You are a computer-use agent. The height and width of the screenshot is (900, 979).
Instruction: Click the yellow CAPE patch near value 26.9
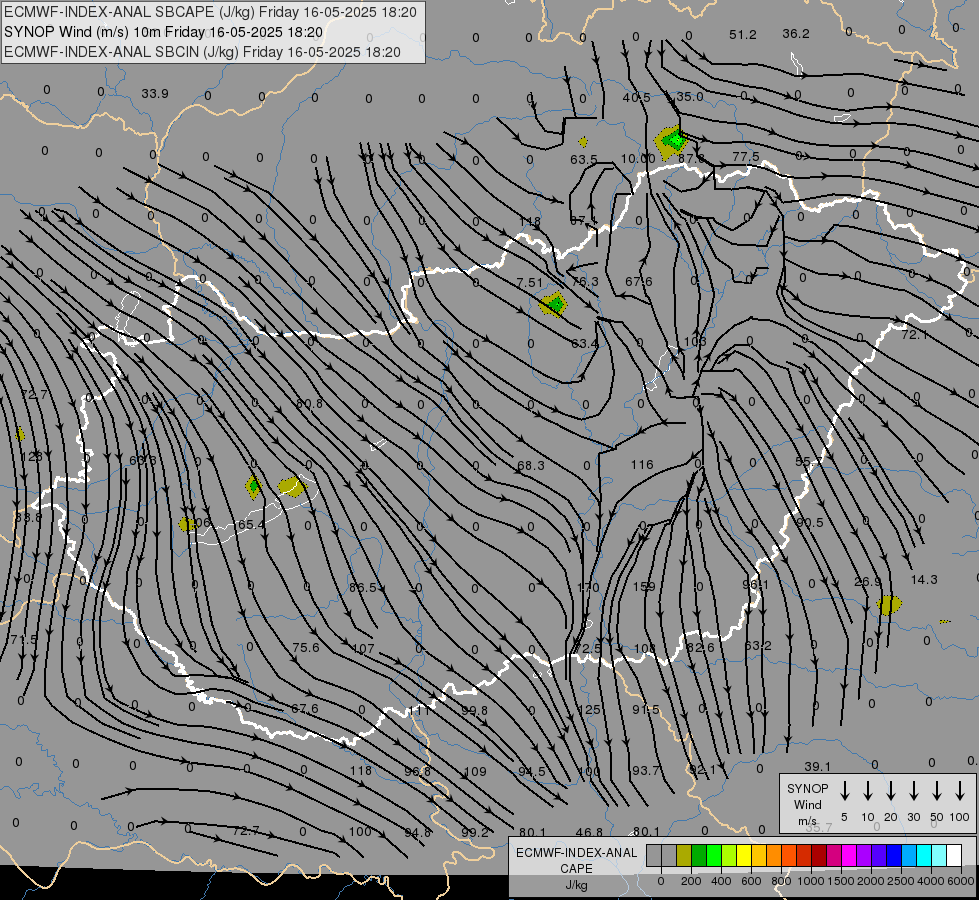(x=888, y=605)
